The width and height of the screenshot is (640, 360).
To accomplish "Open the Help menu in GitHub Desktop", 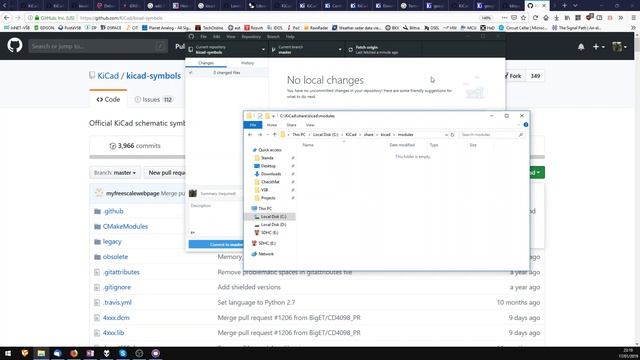I will (x=290, y=37).
